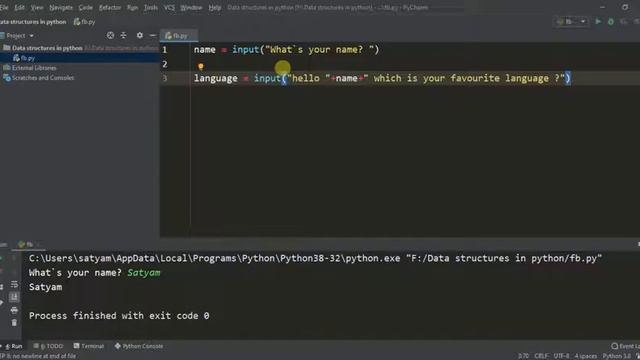The width and height of the screenshot is (640, 360).
Task: Open the Refactor menu
Action: pyautogui.click(x=110, y=7)
